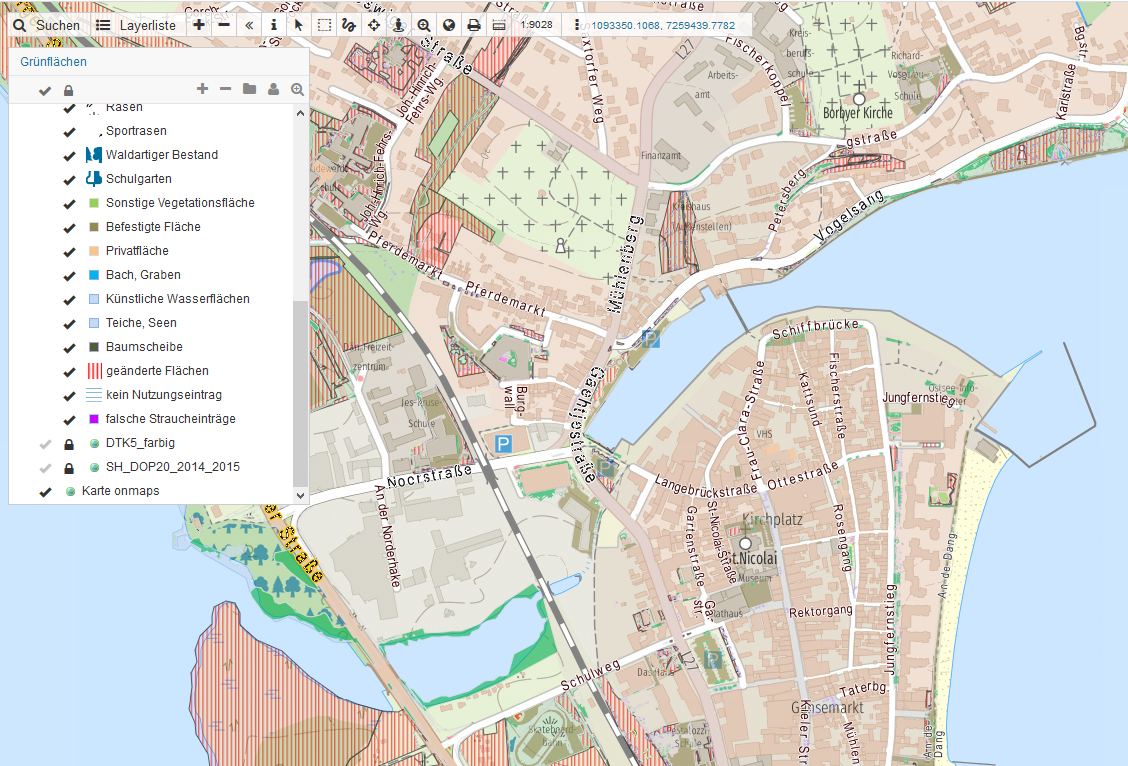Collapse toolbar with double-chevron icon
1128x766 pixels.
point(249,25)
